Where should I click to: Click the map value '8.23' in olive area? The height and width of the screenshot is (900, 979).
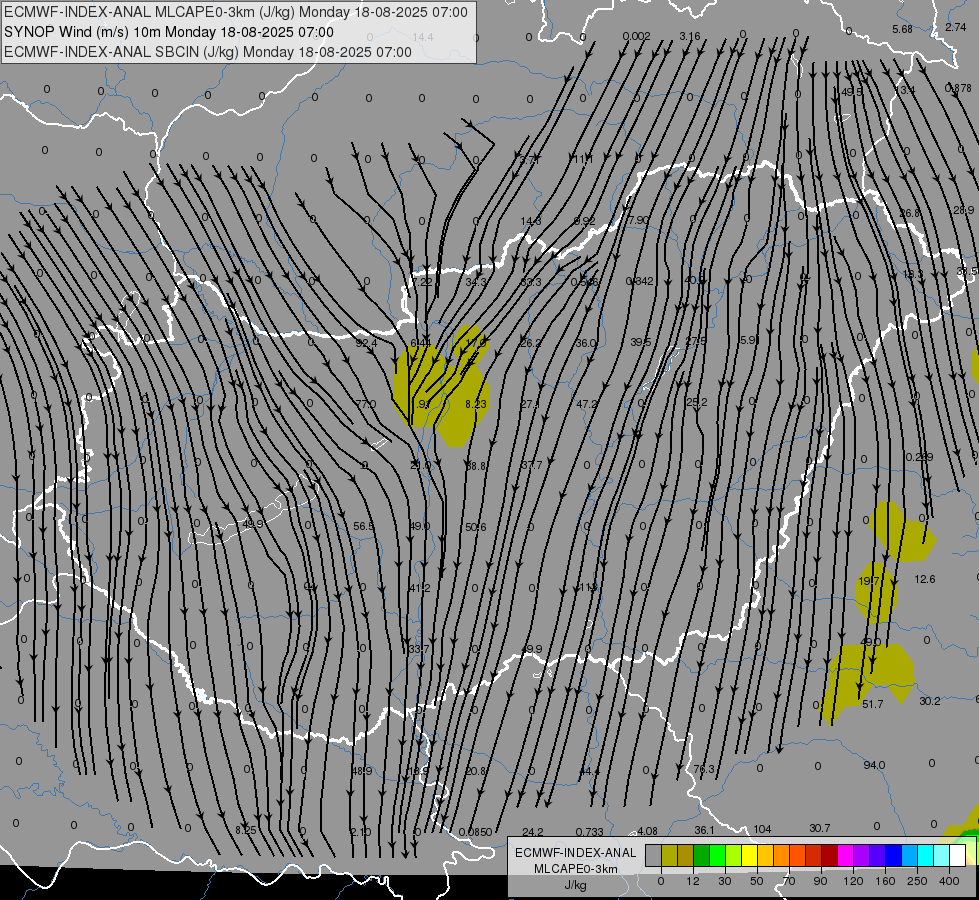click(x=476, y=404)
